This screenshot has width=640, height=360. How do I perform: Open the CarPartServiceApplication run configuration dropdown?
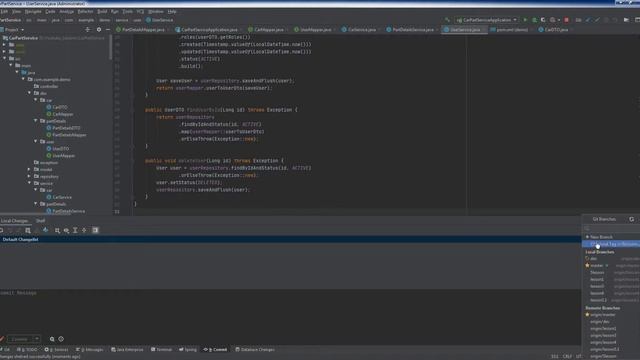click(487, 20)
